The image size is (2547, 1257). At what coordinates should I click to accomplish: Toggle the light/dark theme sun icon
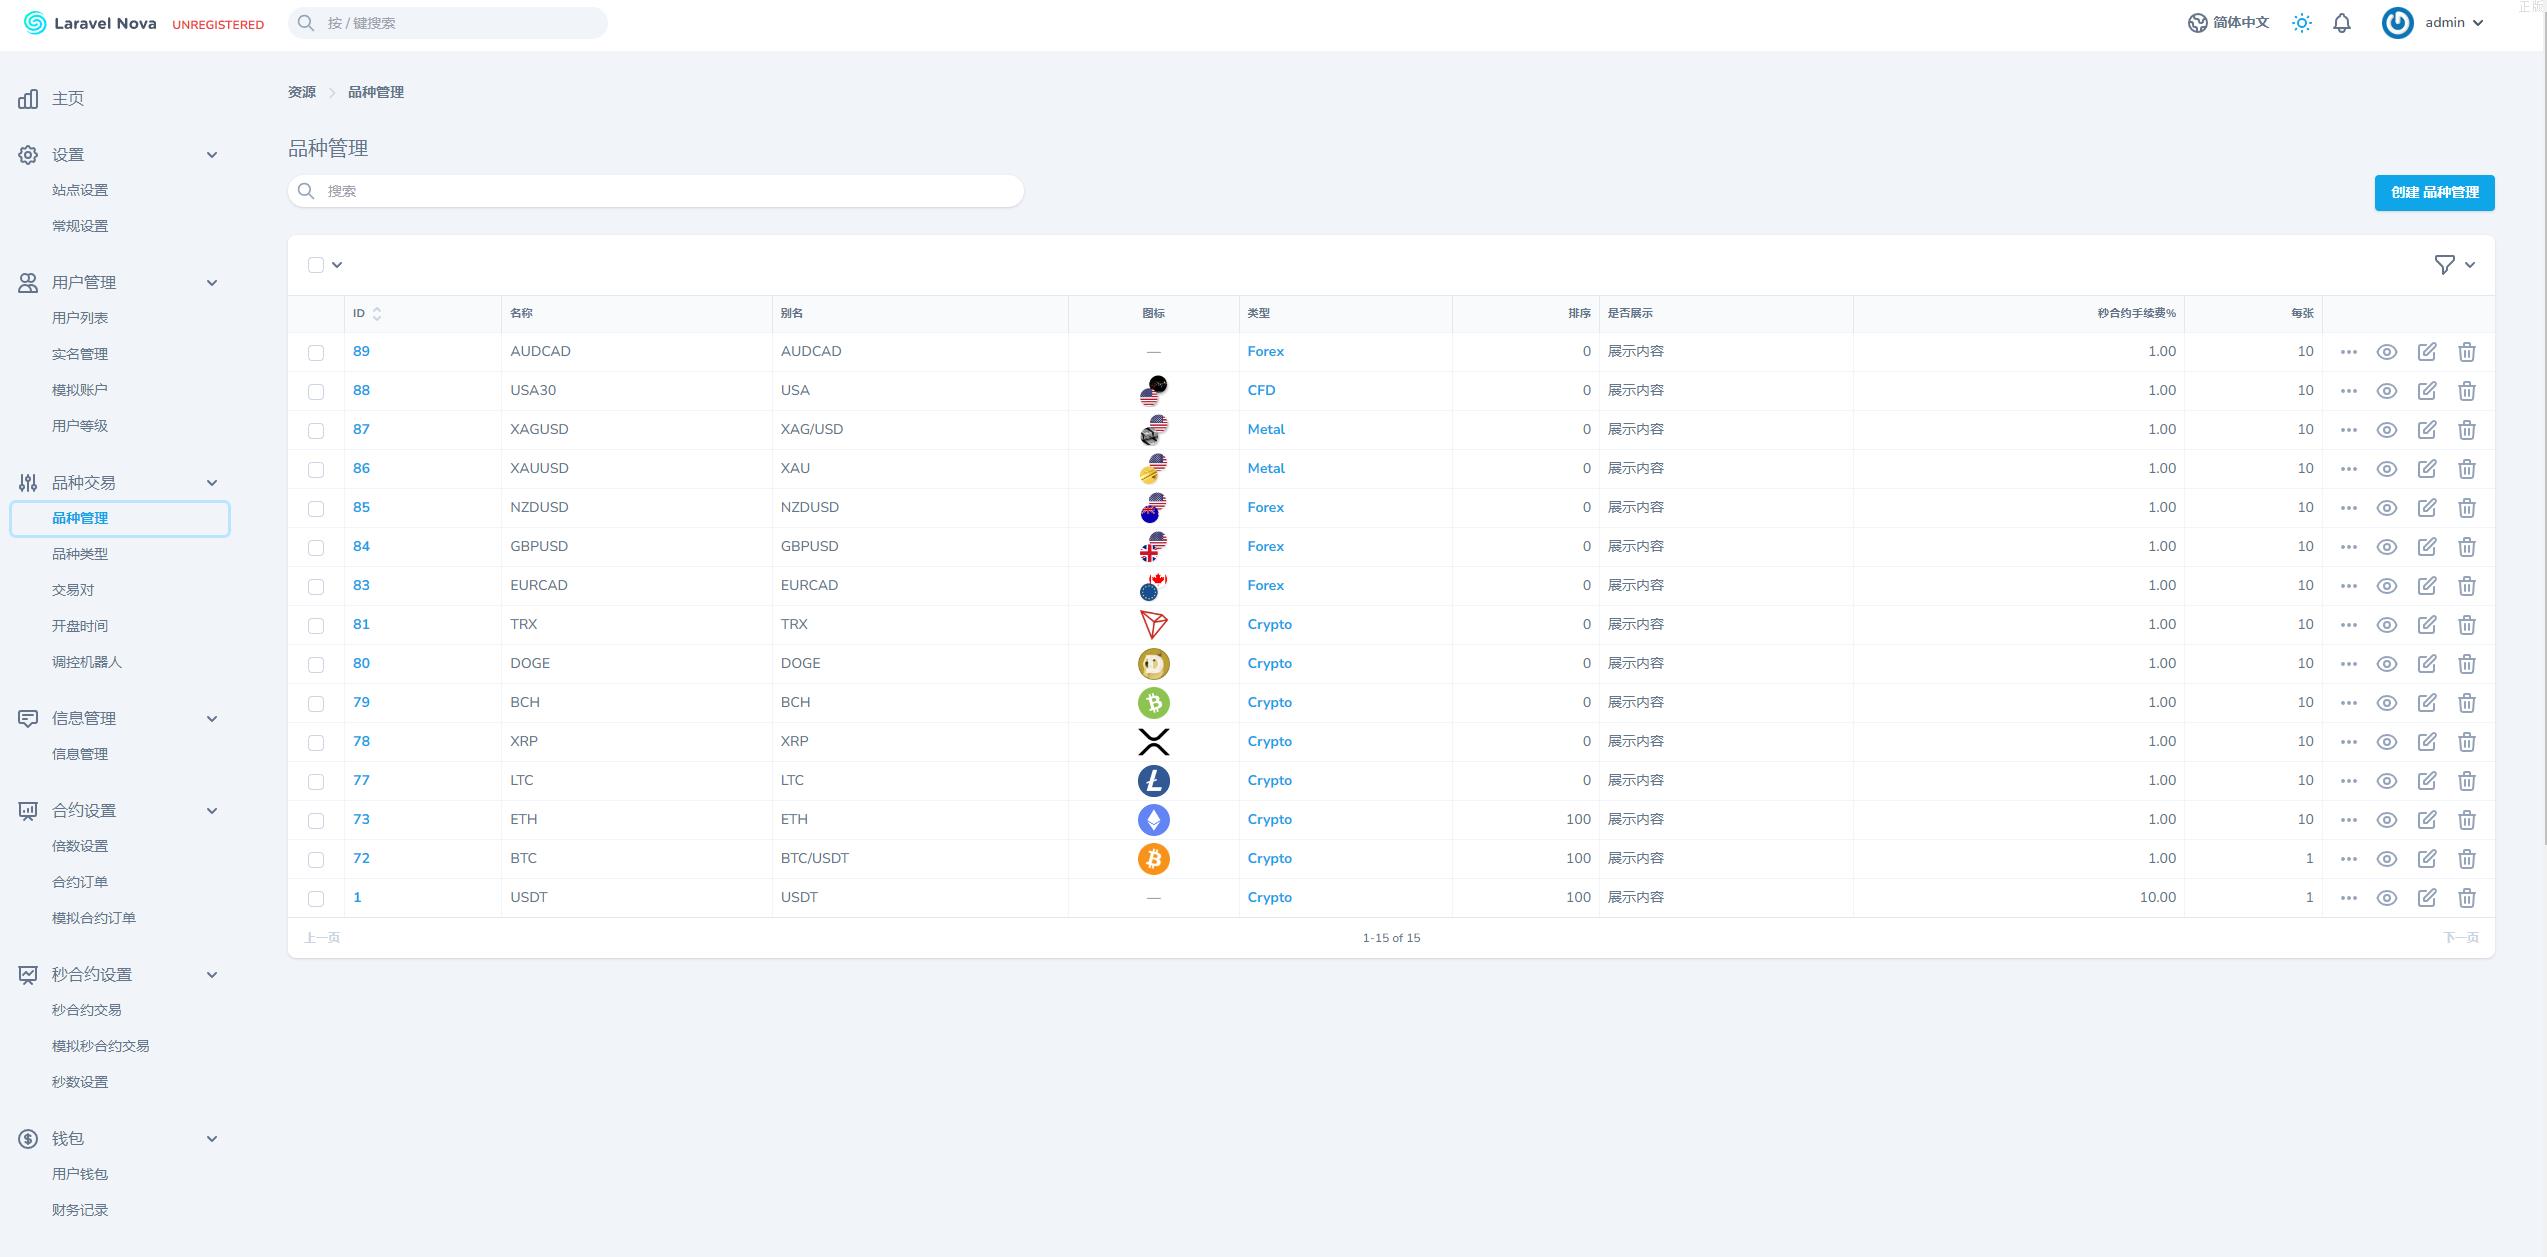coord(2302,23)
